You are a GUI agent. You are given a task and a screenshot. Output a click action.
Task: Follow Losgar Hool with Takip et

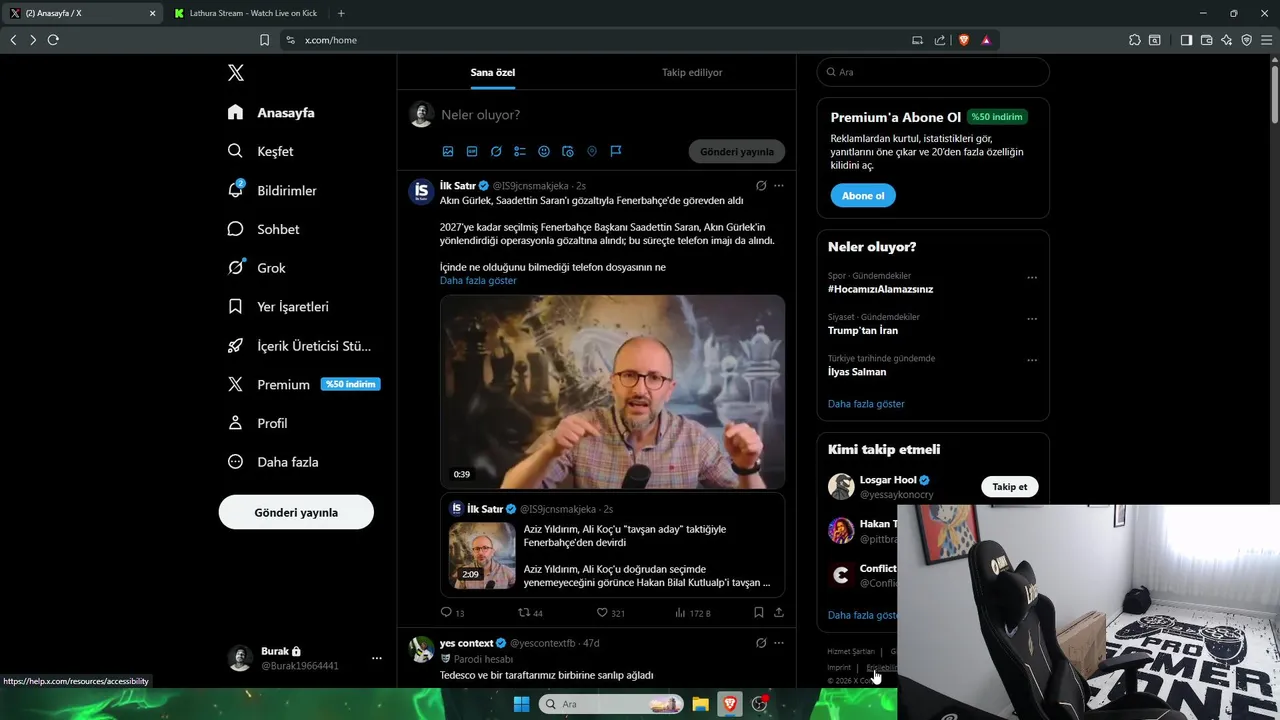pyautogui.click(x=1009, y=487)
